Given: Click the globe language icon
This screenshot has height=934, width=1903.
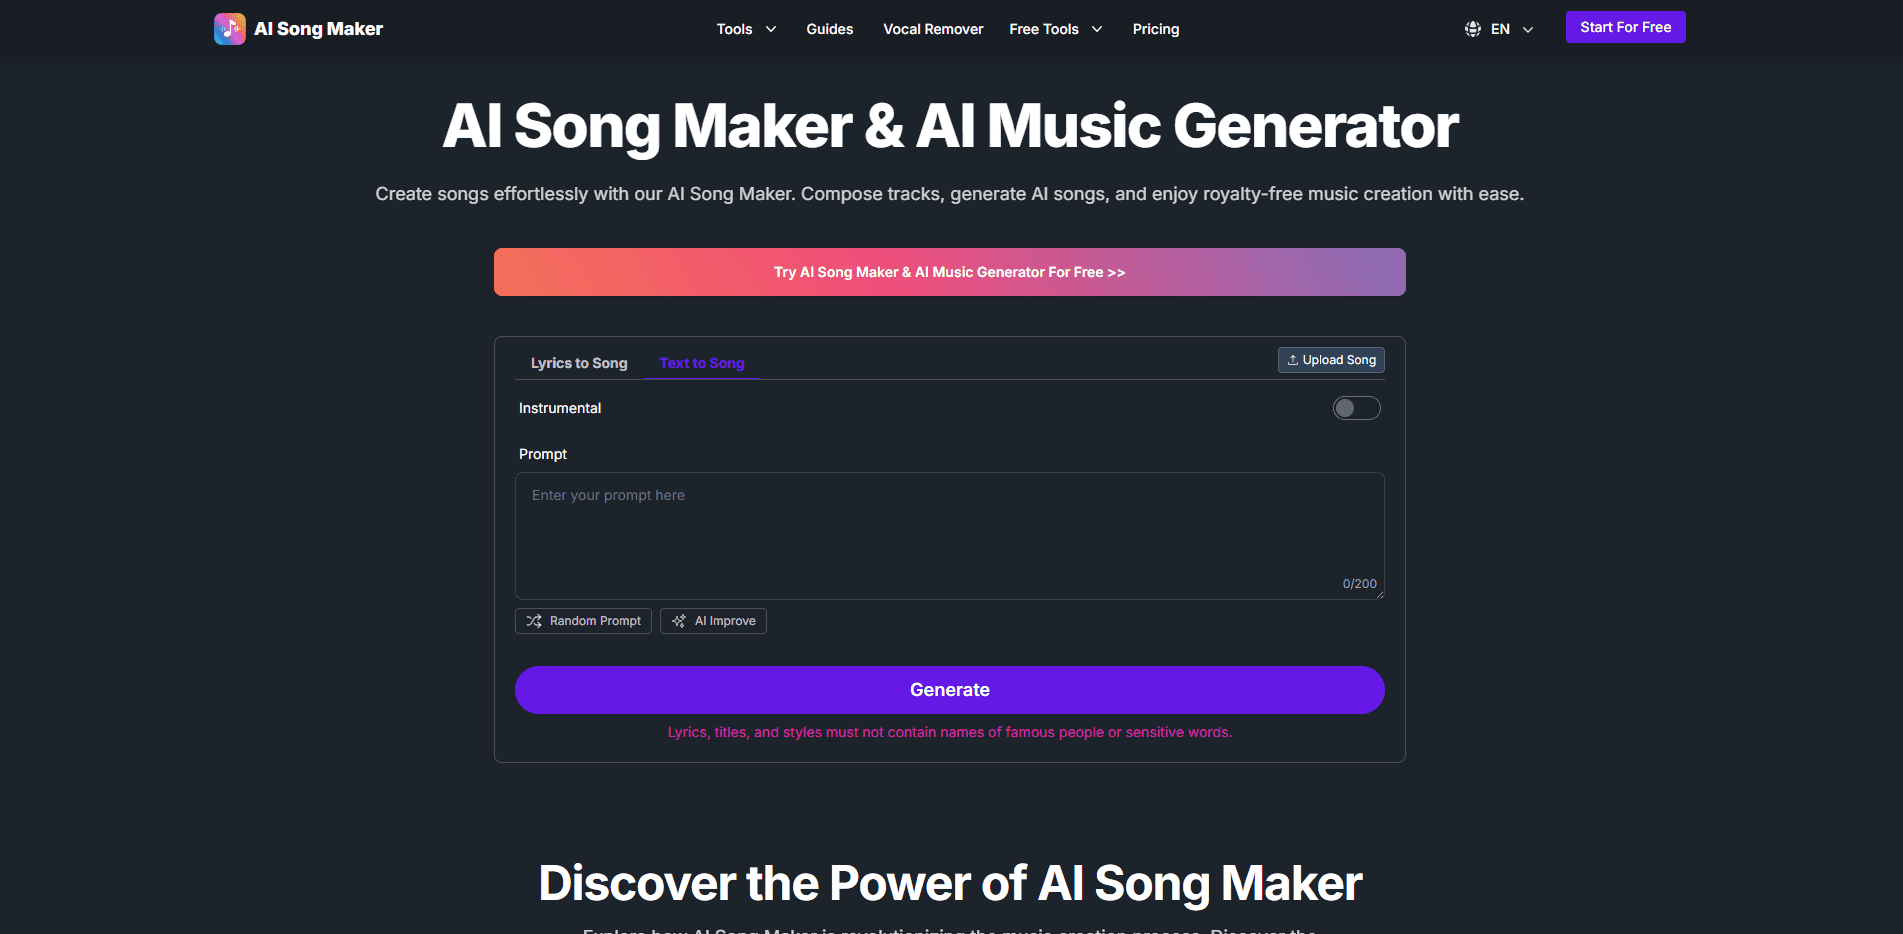Looking at the screenshot, I should point(1473,29).
